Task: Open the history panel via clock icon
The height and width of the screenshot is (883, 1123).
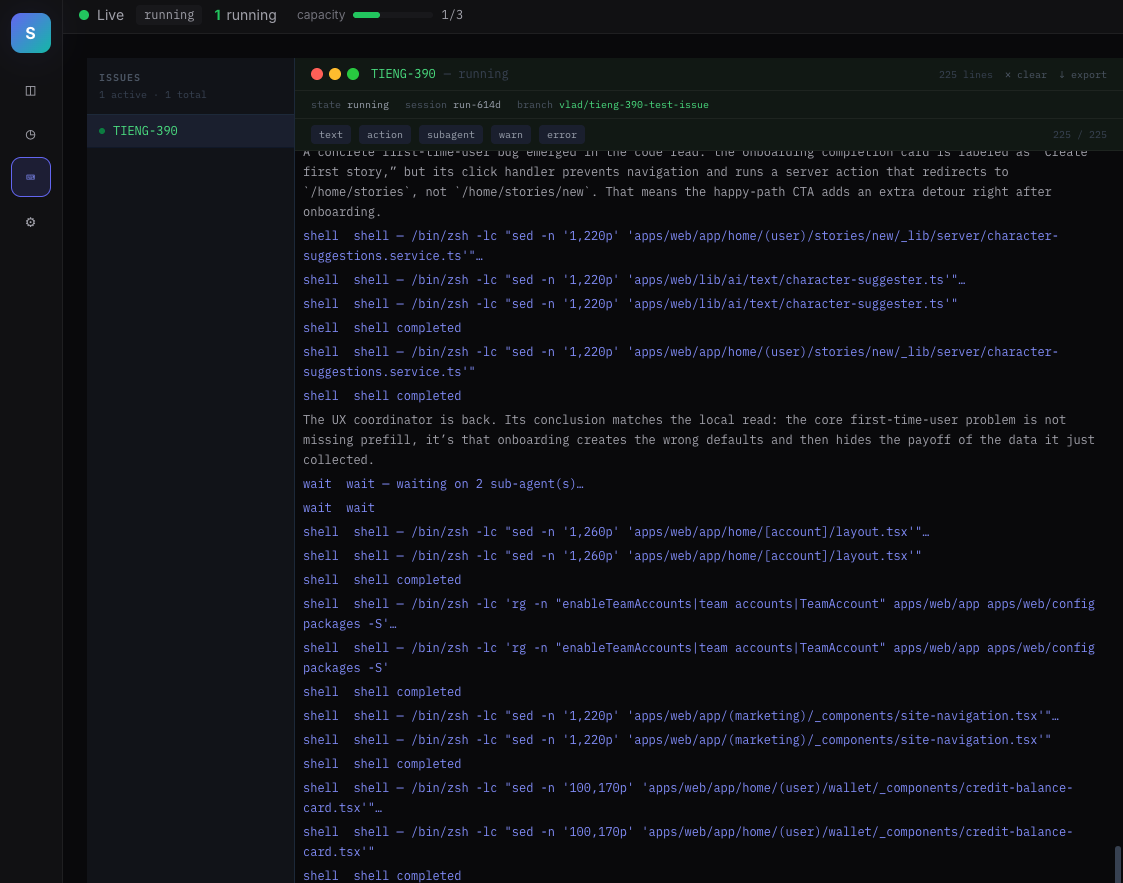Action: tap(30, 133)
